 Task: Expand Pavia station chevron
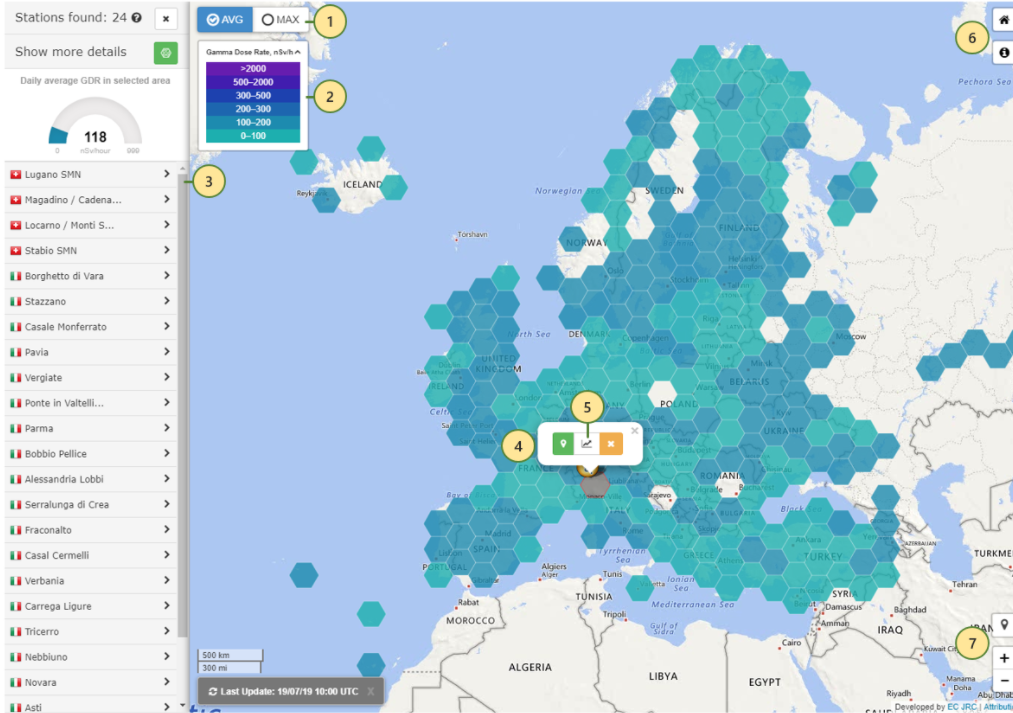pos(167,352)
